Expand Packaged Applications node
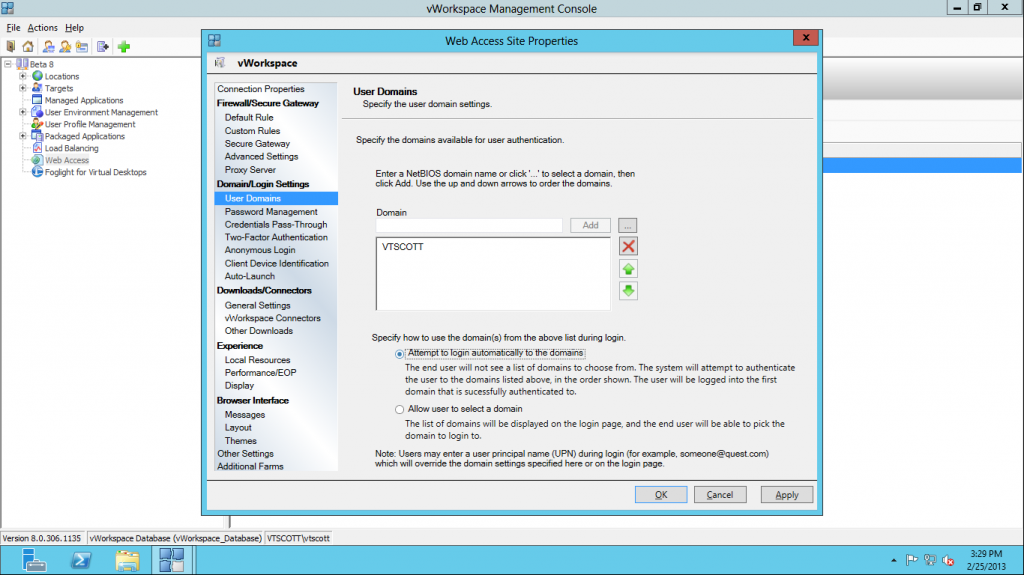Viewport: 1024px width, 575px height. point(23,136)
